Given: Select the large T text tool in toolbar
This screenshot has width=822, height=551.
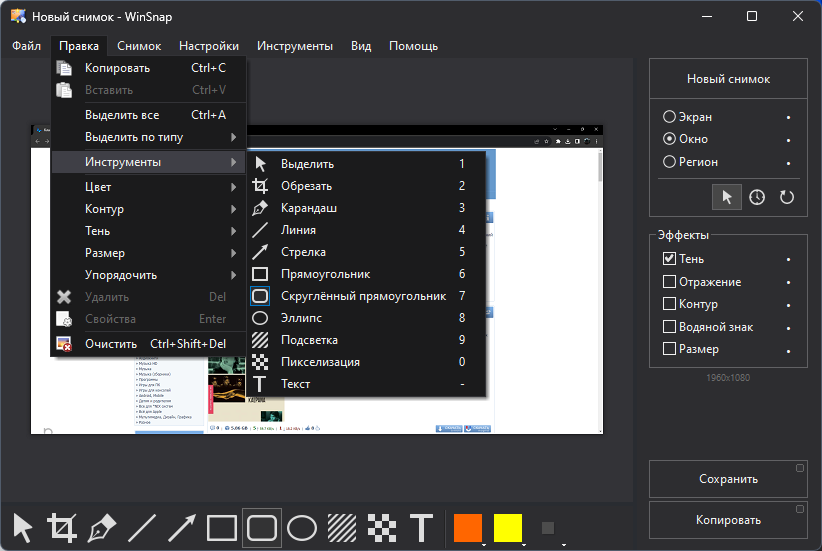Looking at the screenshot, I should [421, 527].
